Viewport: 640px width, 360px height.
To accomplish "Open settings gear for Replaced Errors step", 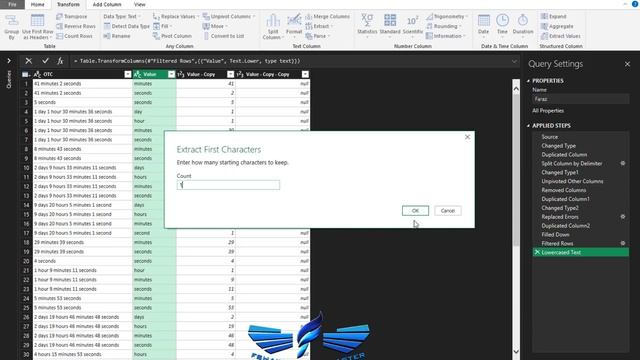I will click(623, 217).
